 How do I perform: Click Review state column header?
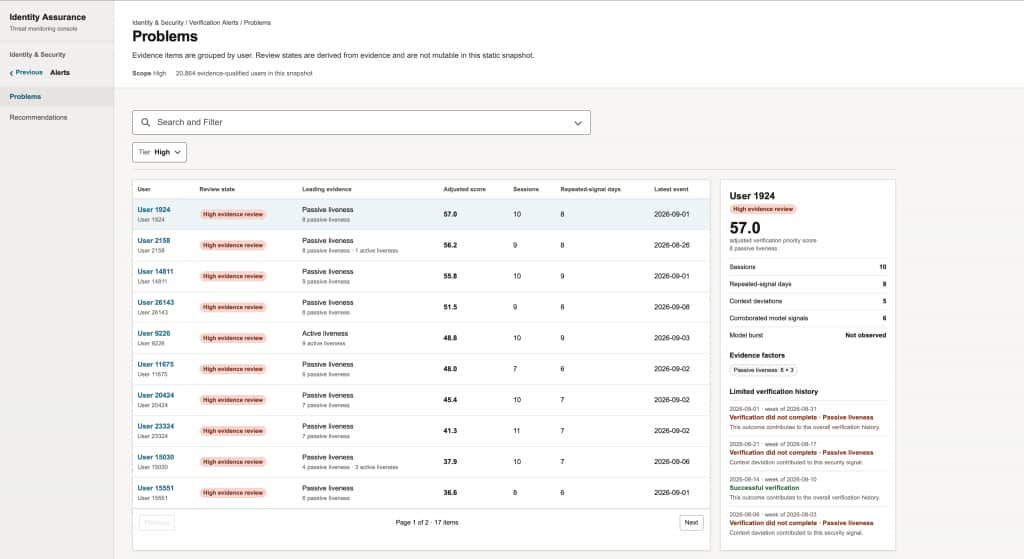217,189
